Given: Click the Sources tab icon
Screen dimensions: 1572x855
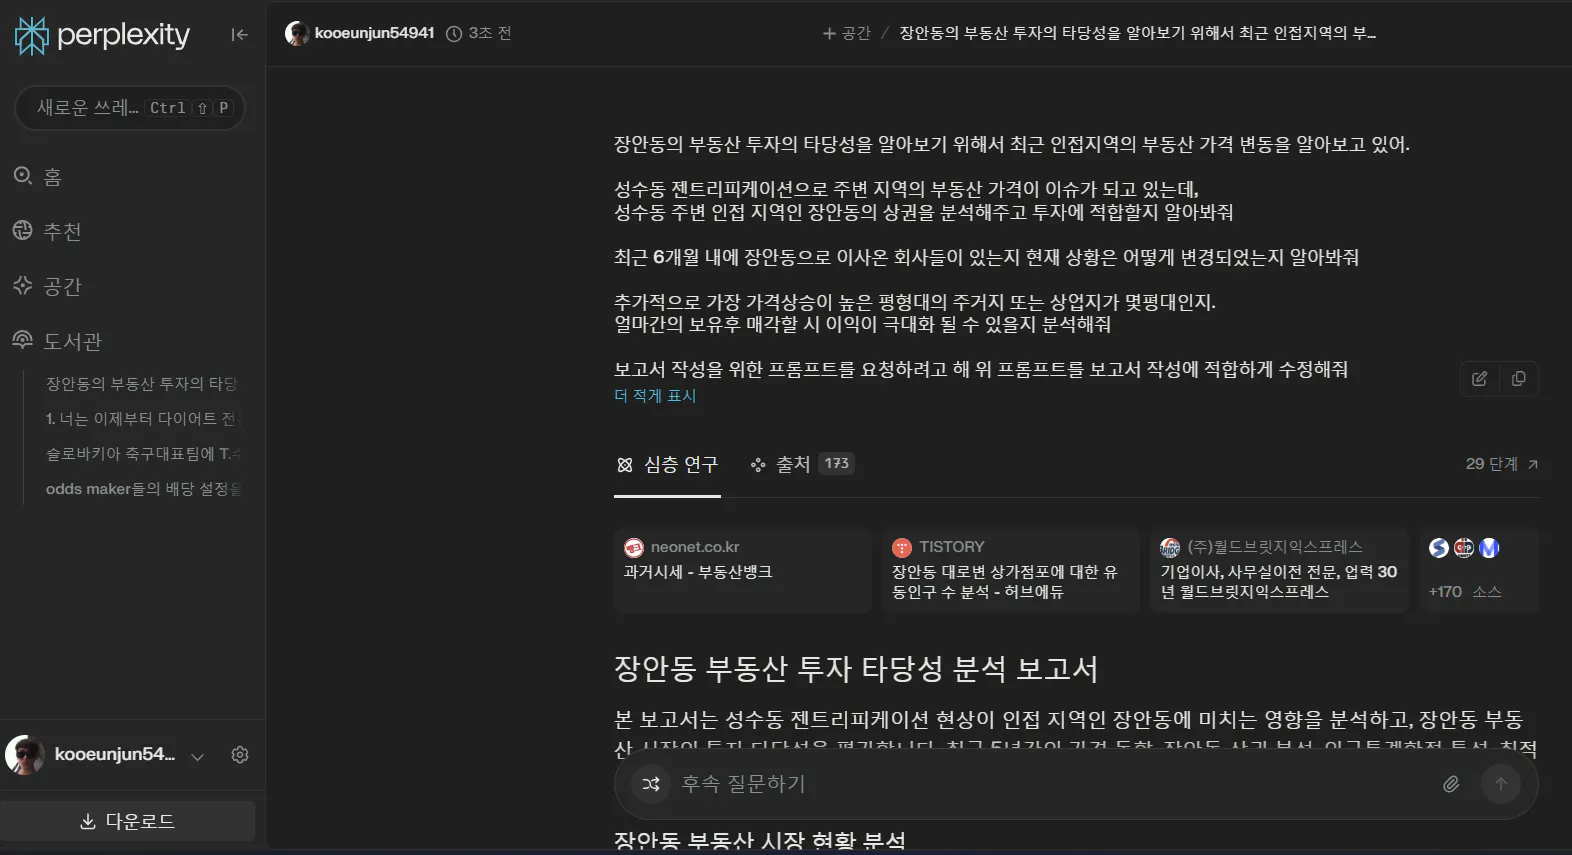Looking at the screenshot, I should 758,465.
